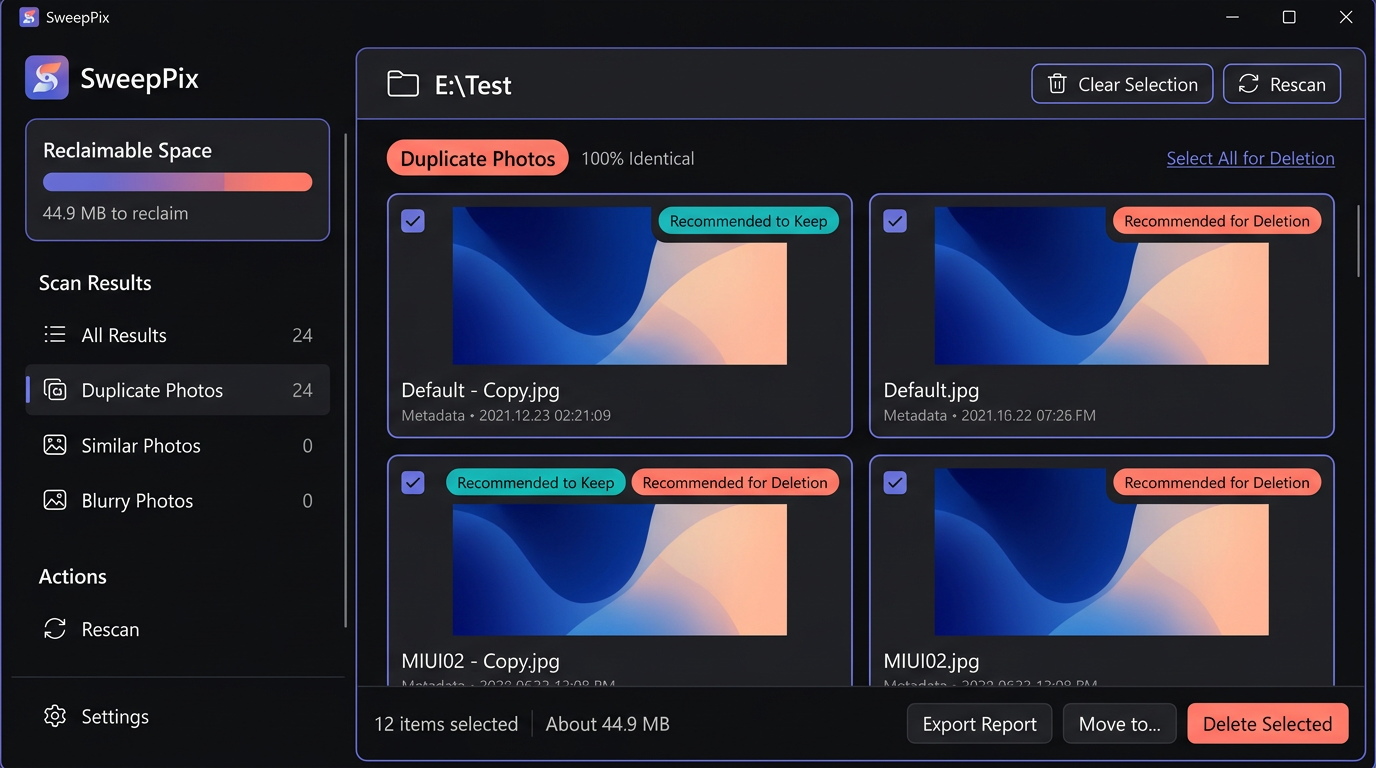1376x768 pixels.
Task: Click Recommended to Keep on Default - Copy.jpg
Action: 748,221
